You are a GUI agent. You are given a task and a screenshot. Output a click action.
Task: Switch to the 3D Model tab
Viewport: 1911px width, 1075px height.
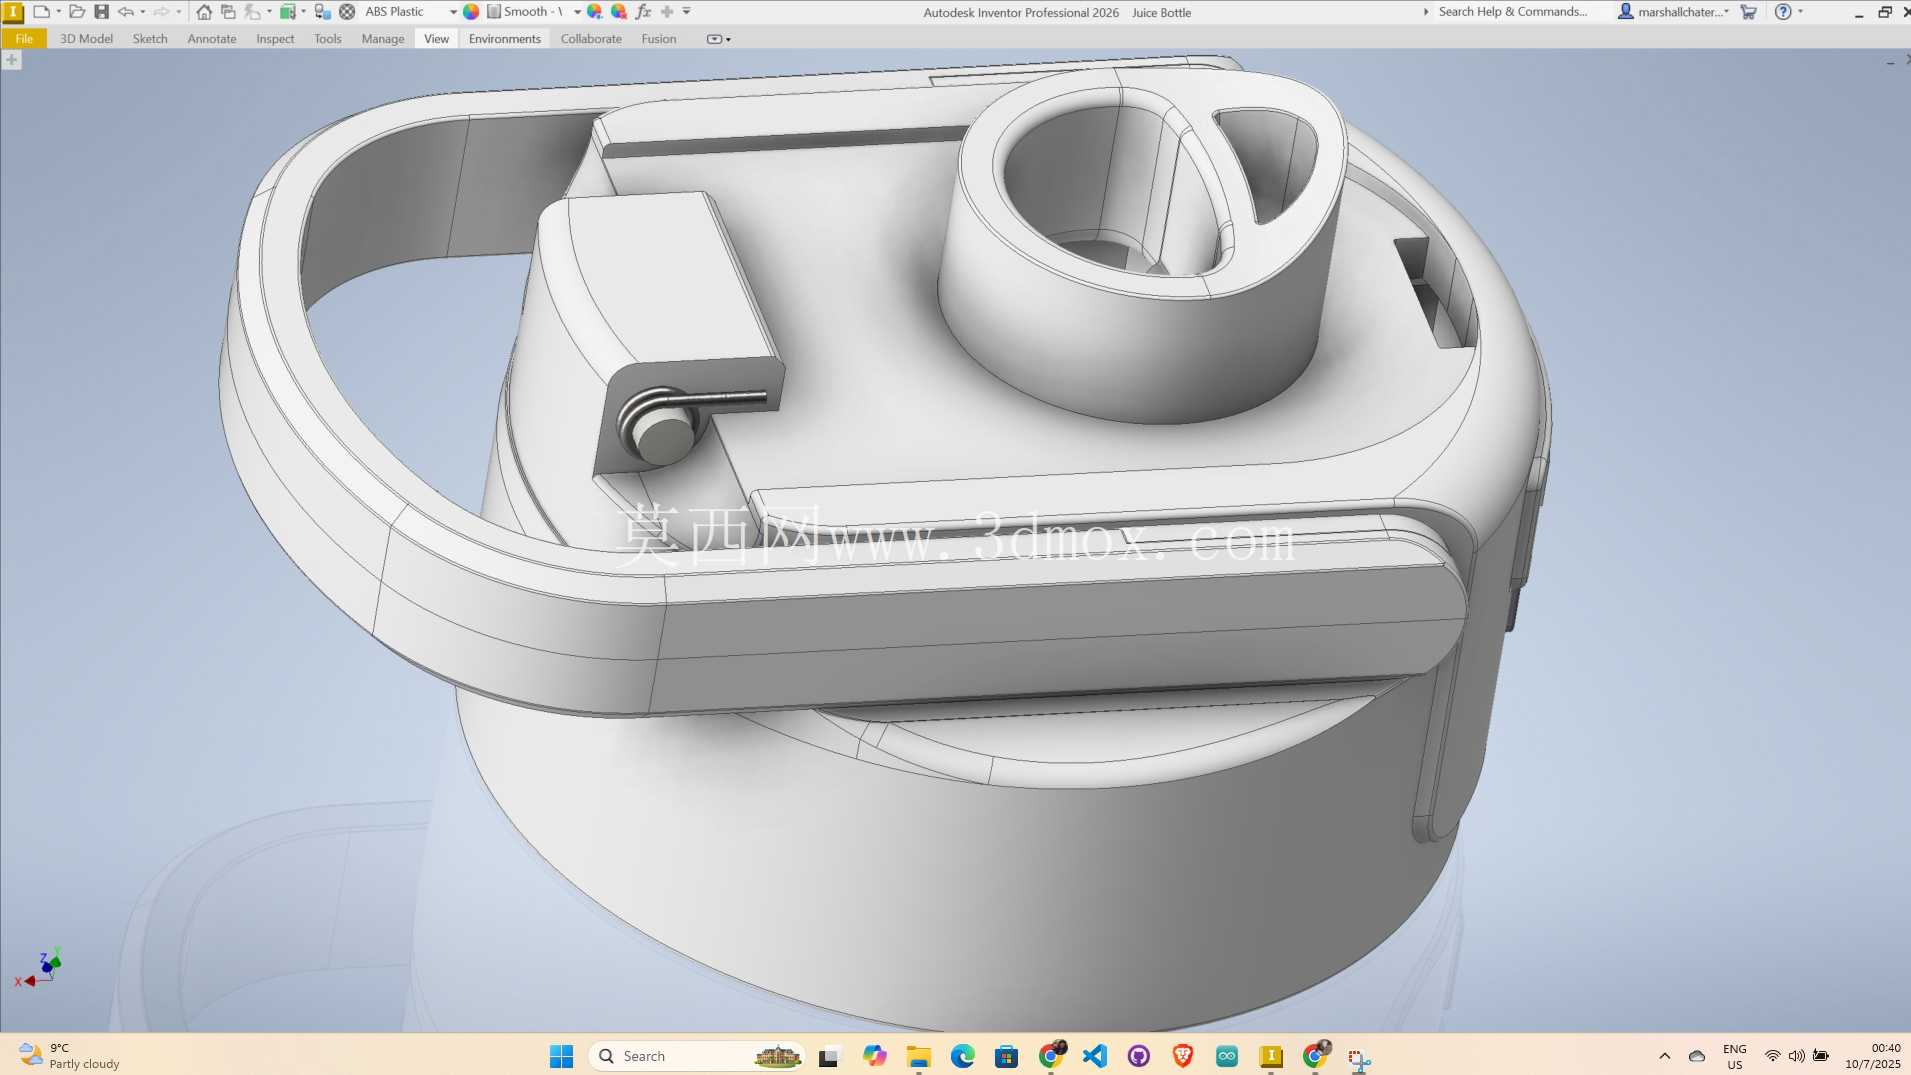pyautogui.click(x=86, y=39)
